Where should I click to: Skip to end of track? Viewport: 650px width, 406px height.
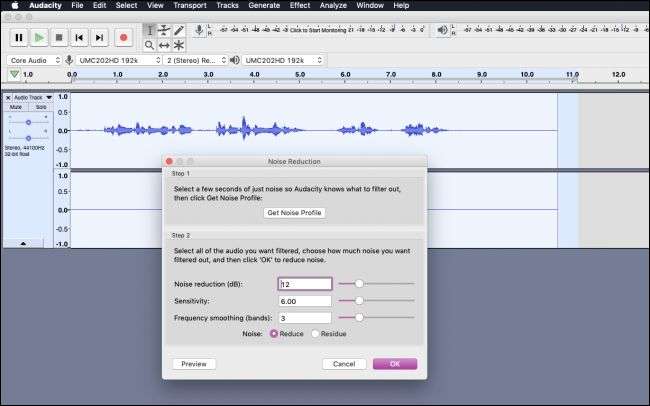[98, 38]
